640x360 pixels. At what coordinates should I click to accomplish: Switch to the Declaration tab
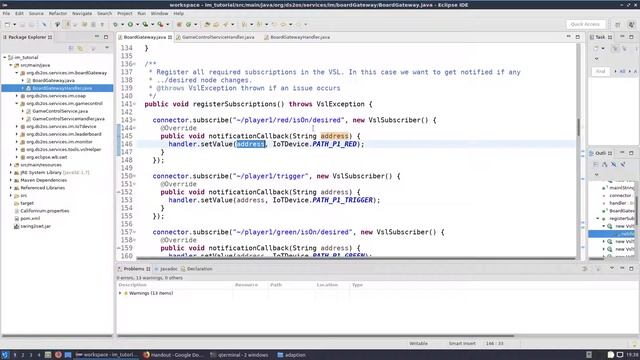(197, 269)
